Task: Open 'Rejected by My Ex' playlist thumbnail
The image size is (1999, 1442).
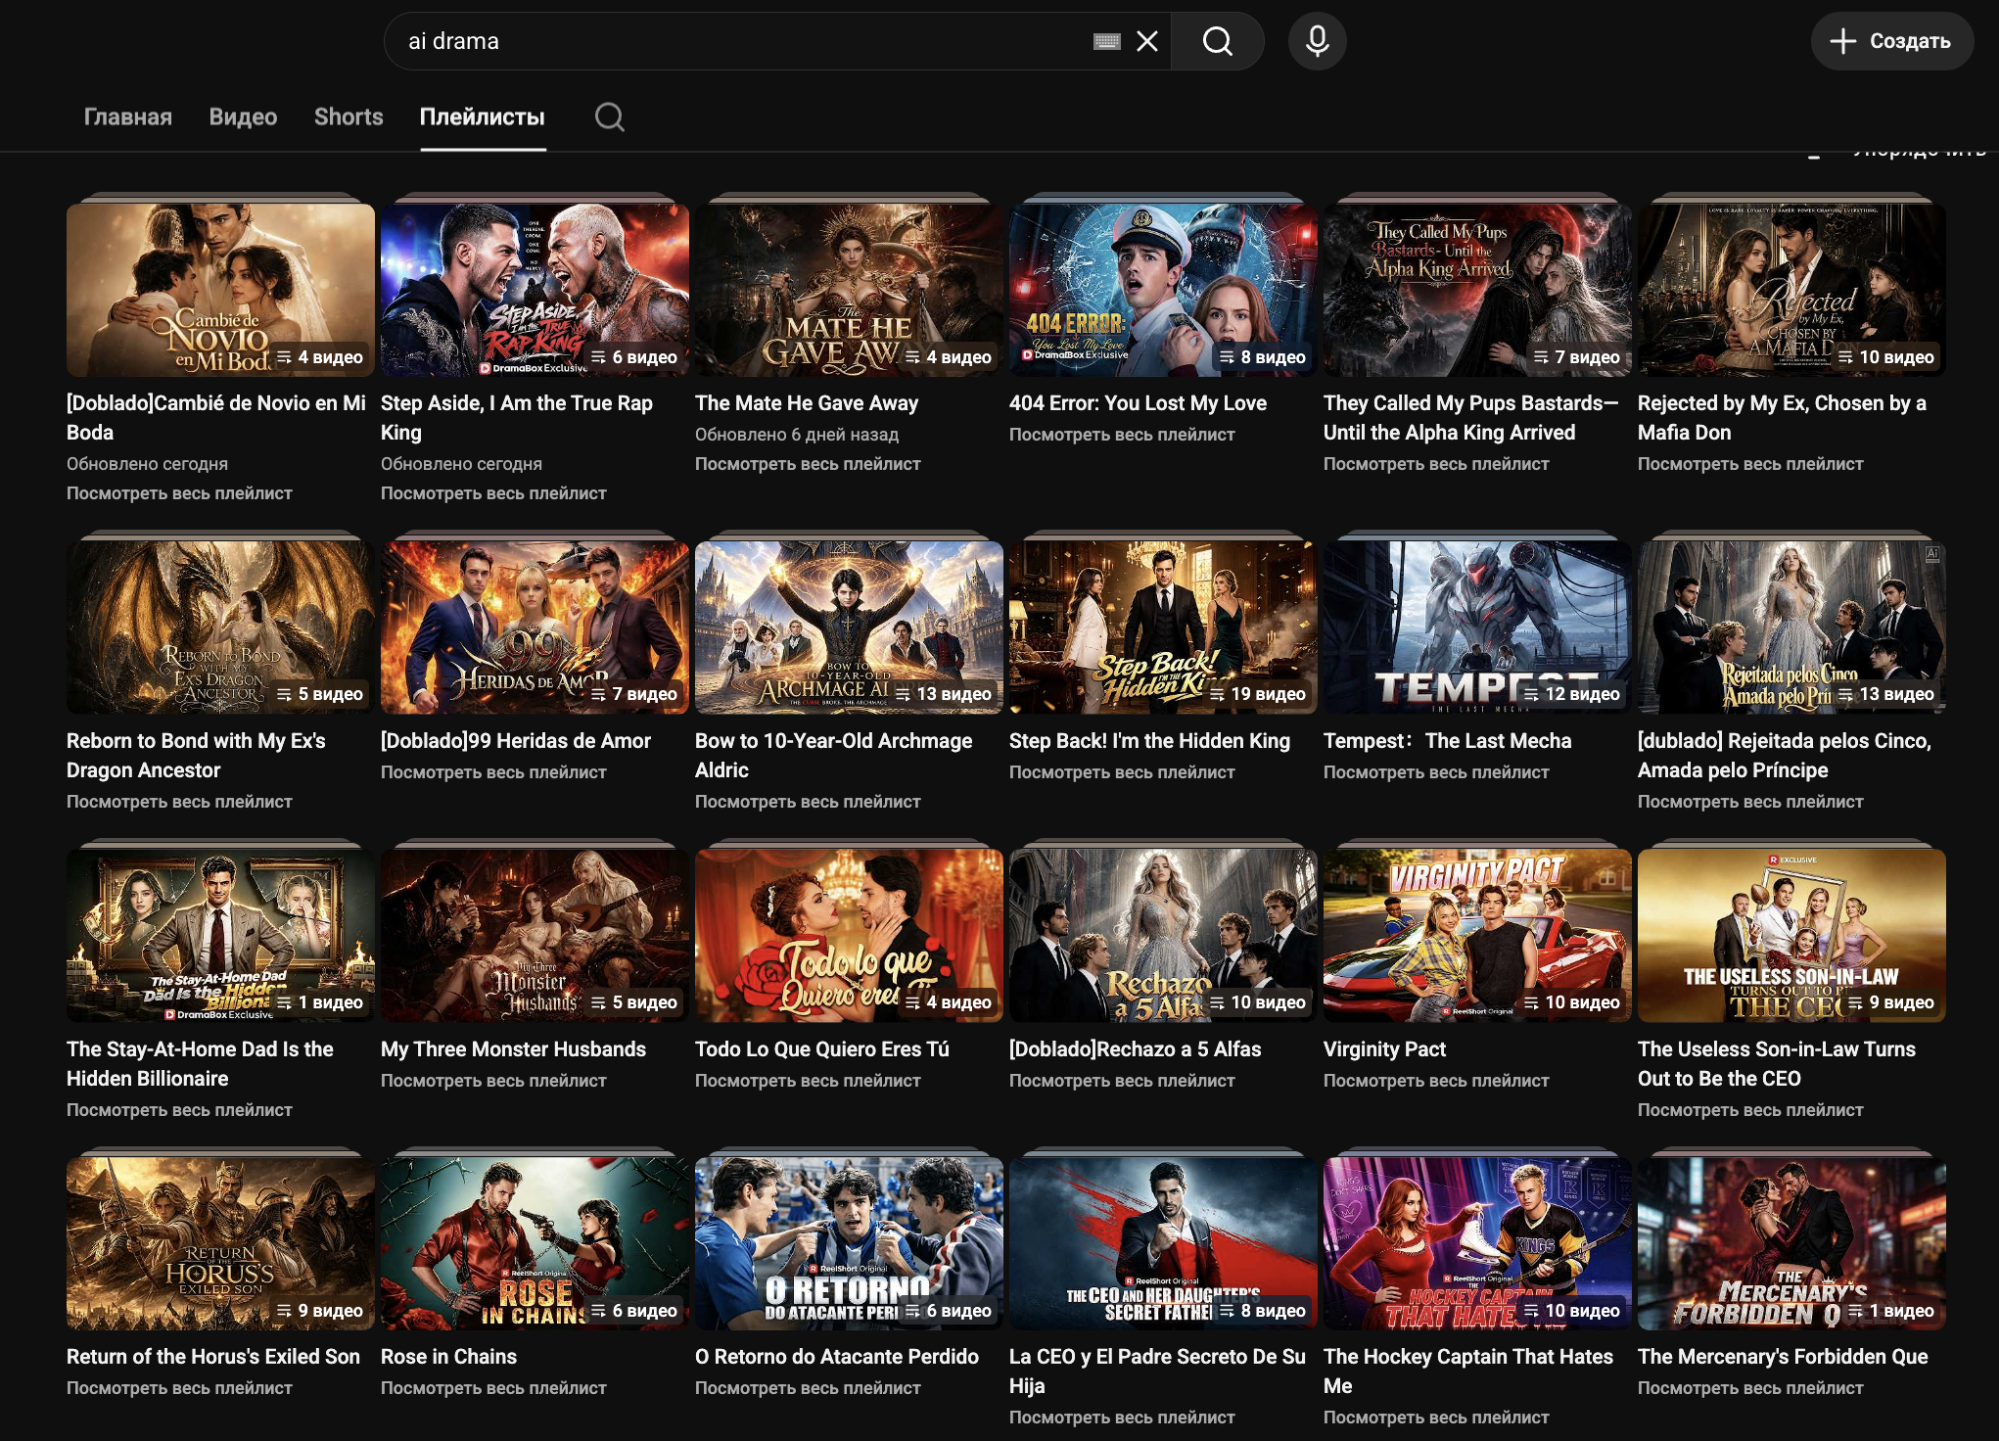Action: point(1791,290)
